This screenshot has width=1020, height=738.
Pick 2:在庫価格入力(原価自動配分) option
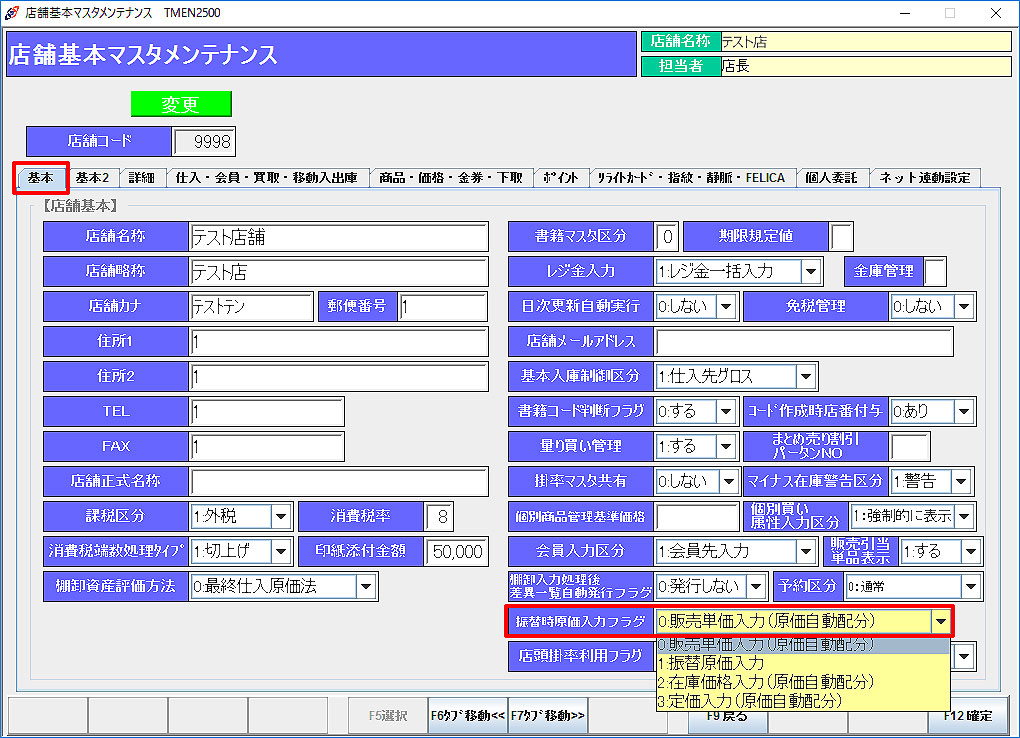(x=766, y=682)
